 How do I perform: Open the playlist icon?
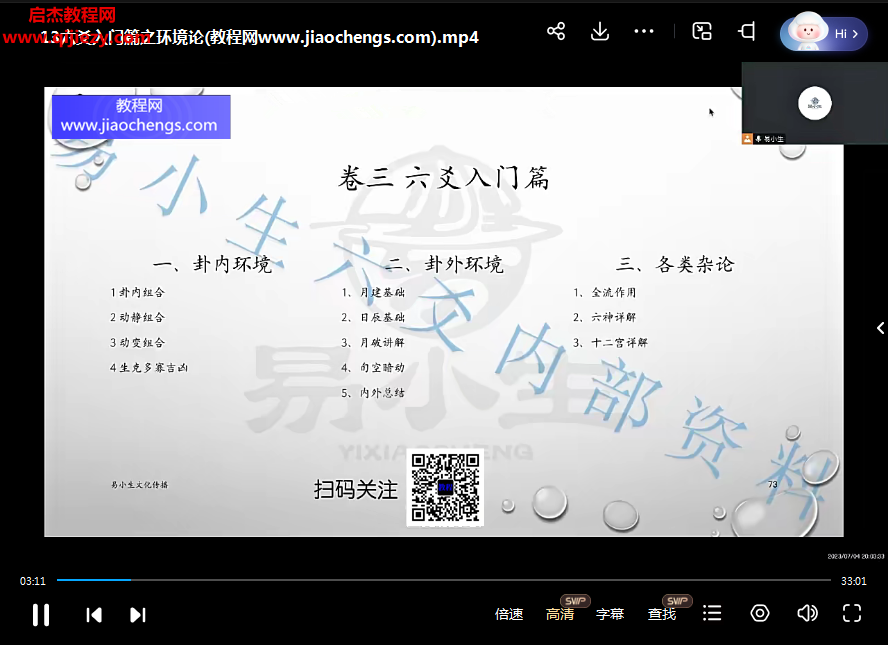[x=712, y=613]
